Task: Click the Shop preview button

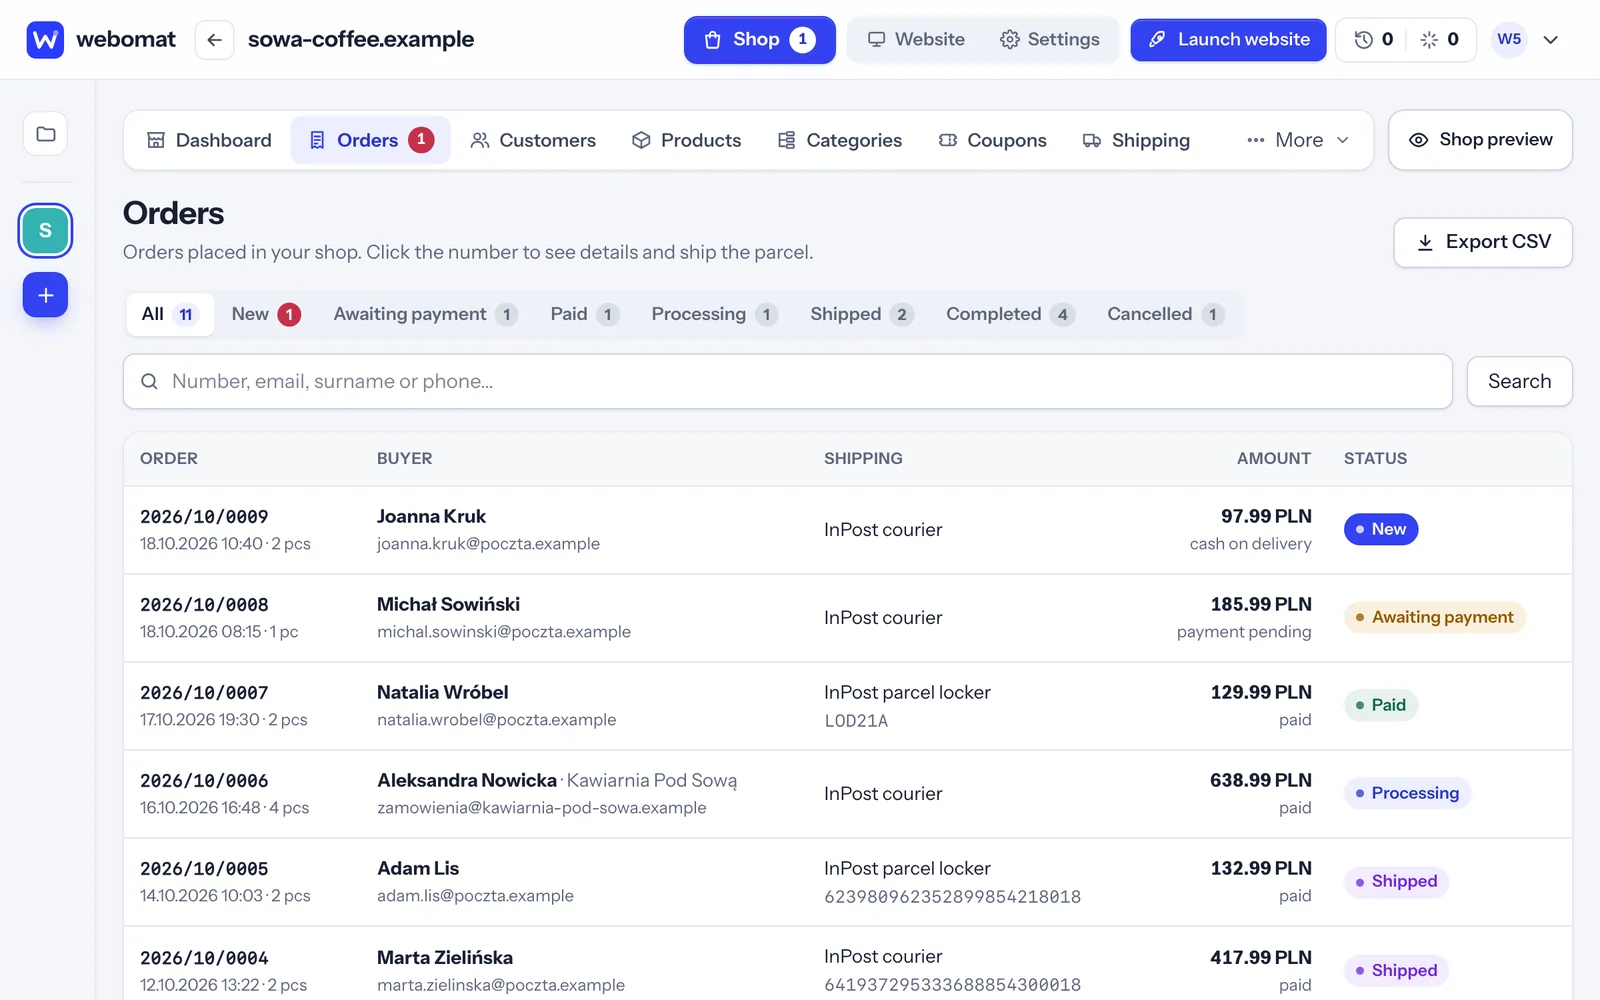Action: [1480, 140]
